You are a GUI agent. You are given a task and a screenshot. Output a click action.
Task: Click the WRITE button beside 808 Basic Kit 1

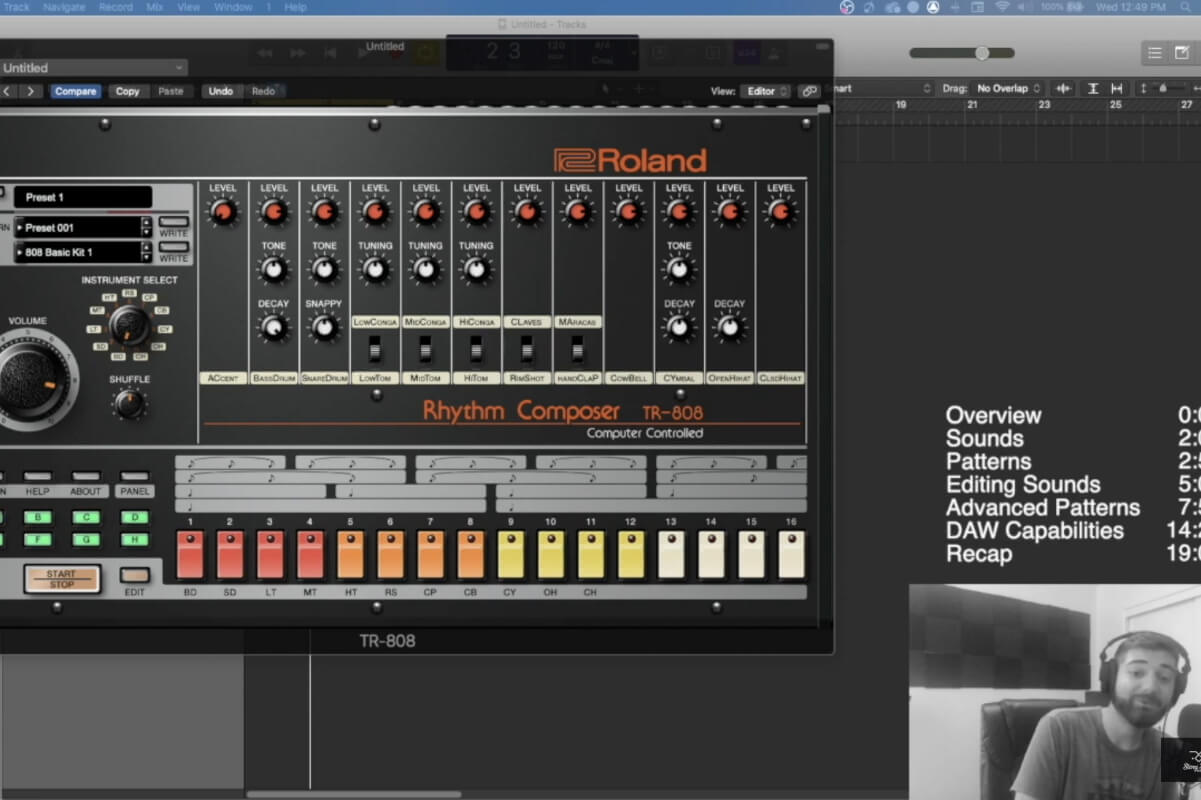tap(173, 246)
